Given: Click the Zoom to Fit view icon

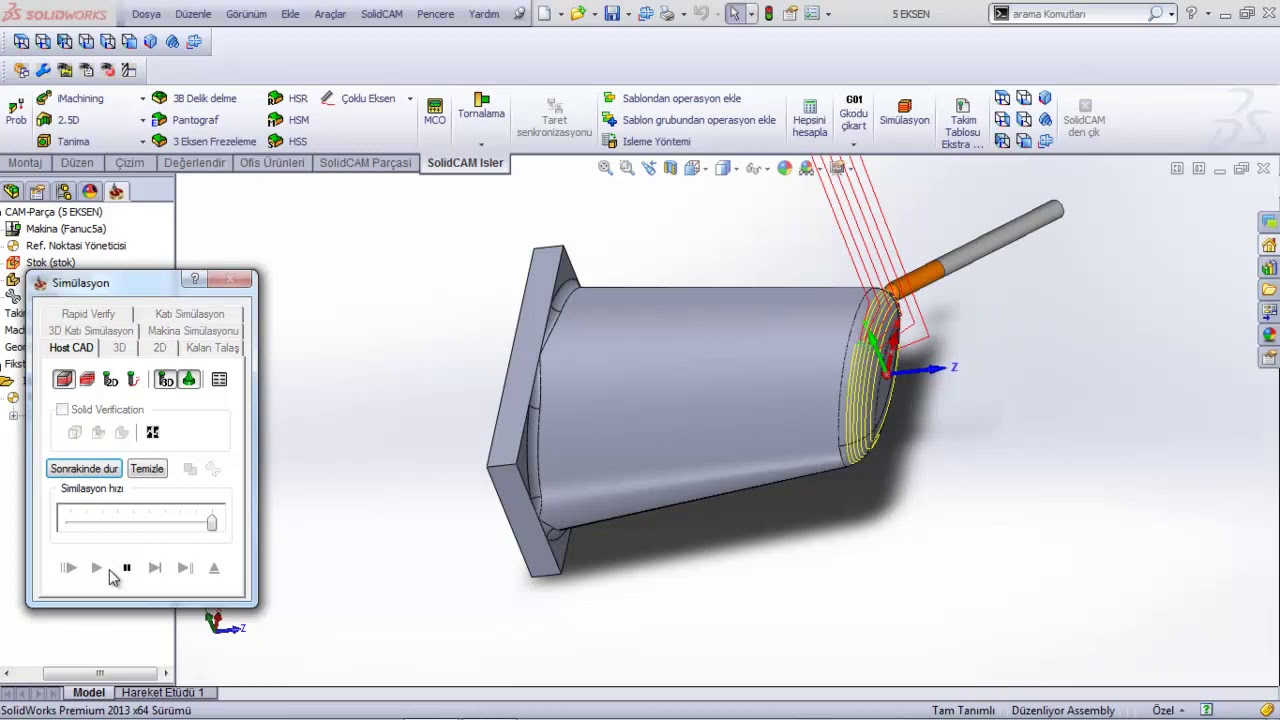Looking at the screenshot, I should pyautogui.click(x=605, y=168).
